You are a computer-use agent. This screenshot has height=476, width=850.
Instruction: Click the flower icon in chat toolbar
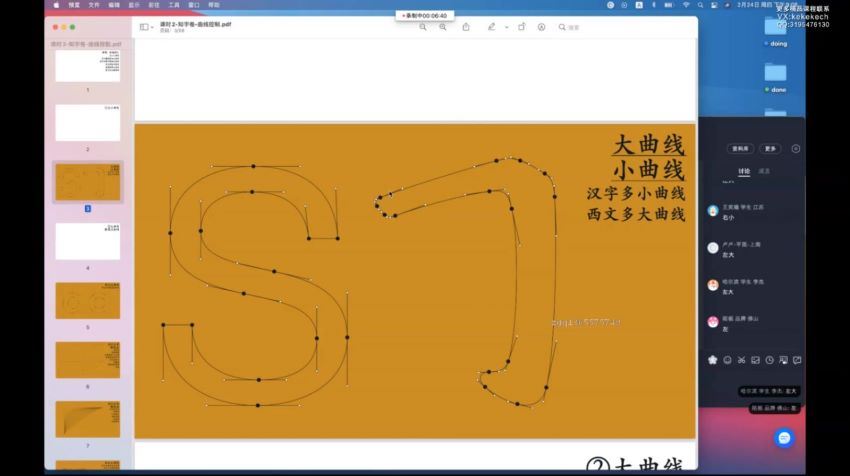(713, 360)
